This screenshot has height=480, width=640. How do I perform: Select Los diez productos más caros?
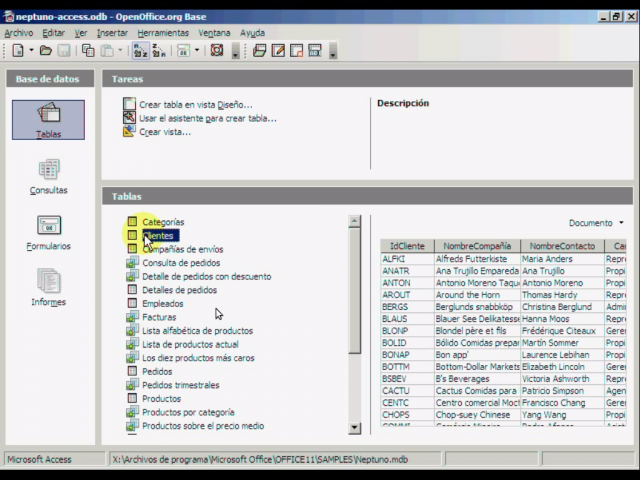(x=198, y=358)
